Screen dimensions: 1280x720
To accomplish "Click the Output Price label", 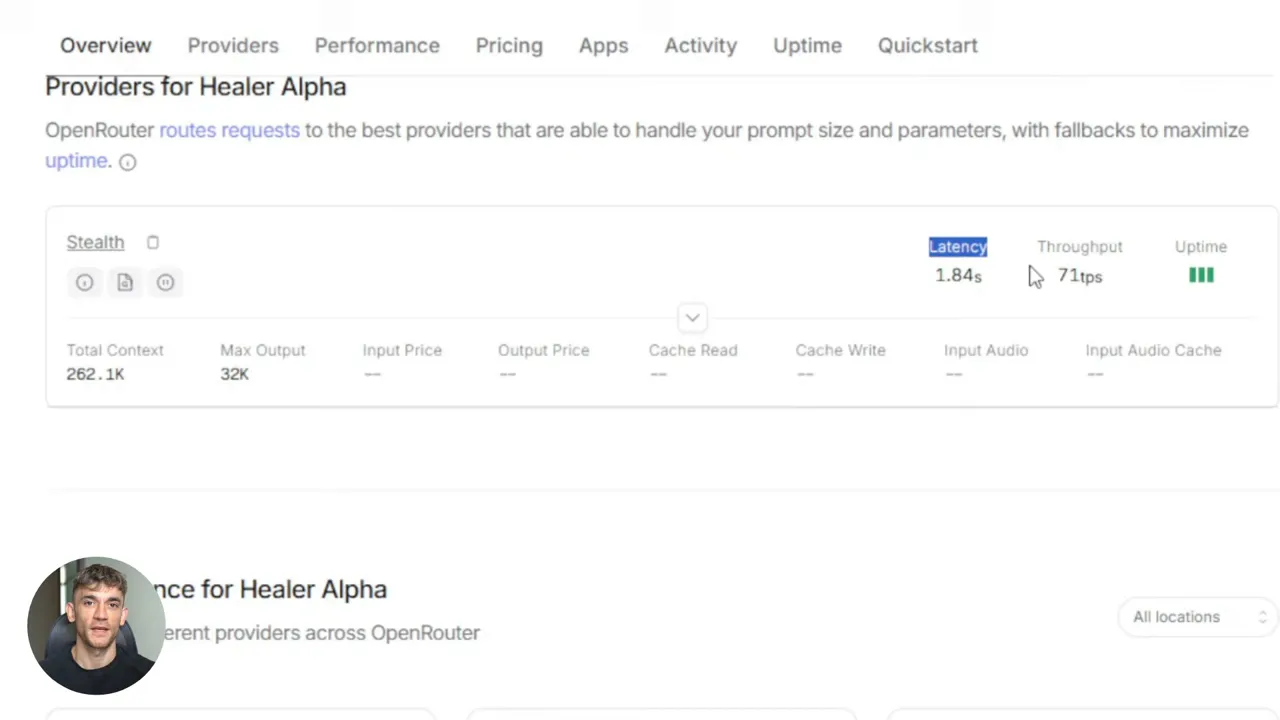I will tap(543, 350).
